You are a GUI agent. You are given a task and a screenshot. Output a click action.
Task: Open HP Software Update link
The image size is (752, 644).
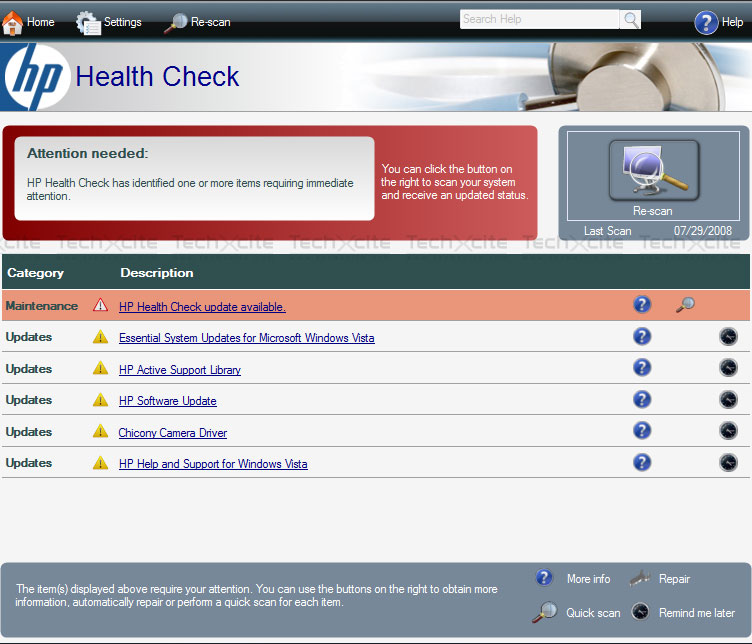pos(167,401)
